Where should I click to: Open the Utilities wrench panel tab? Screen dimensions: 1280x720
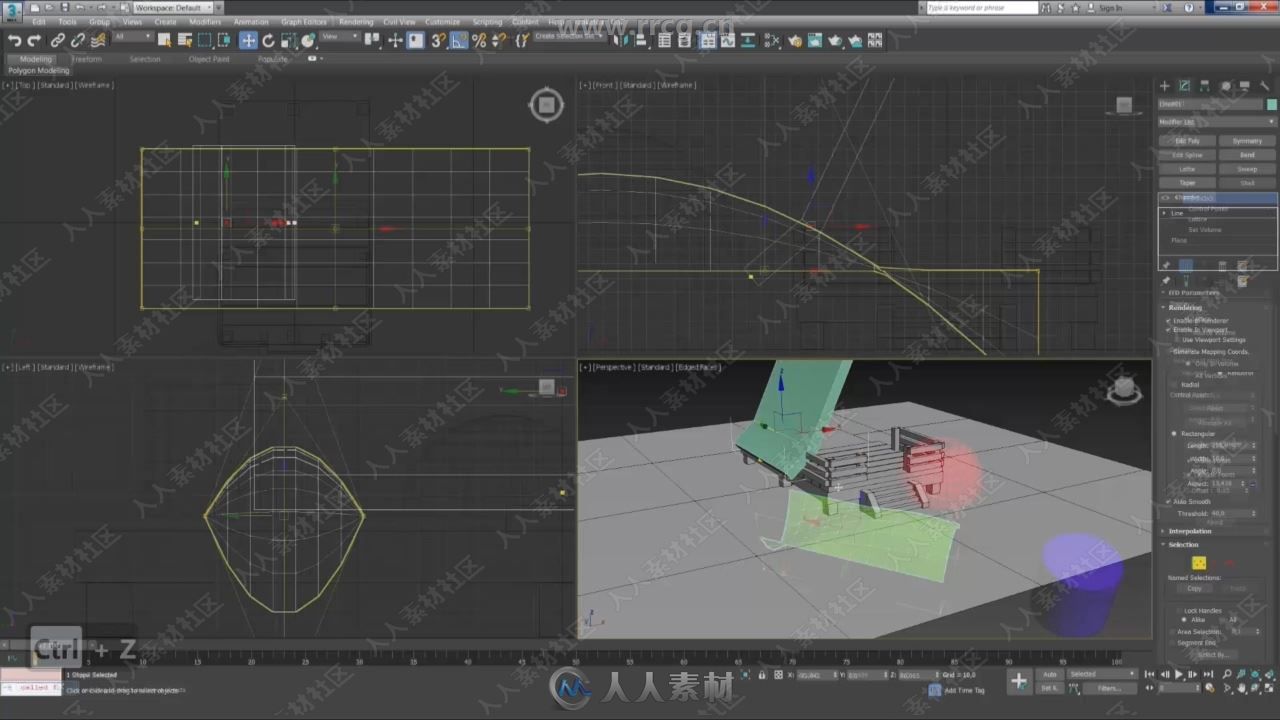(x=1264, y=86)
